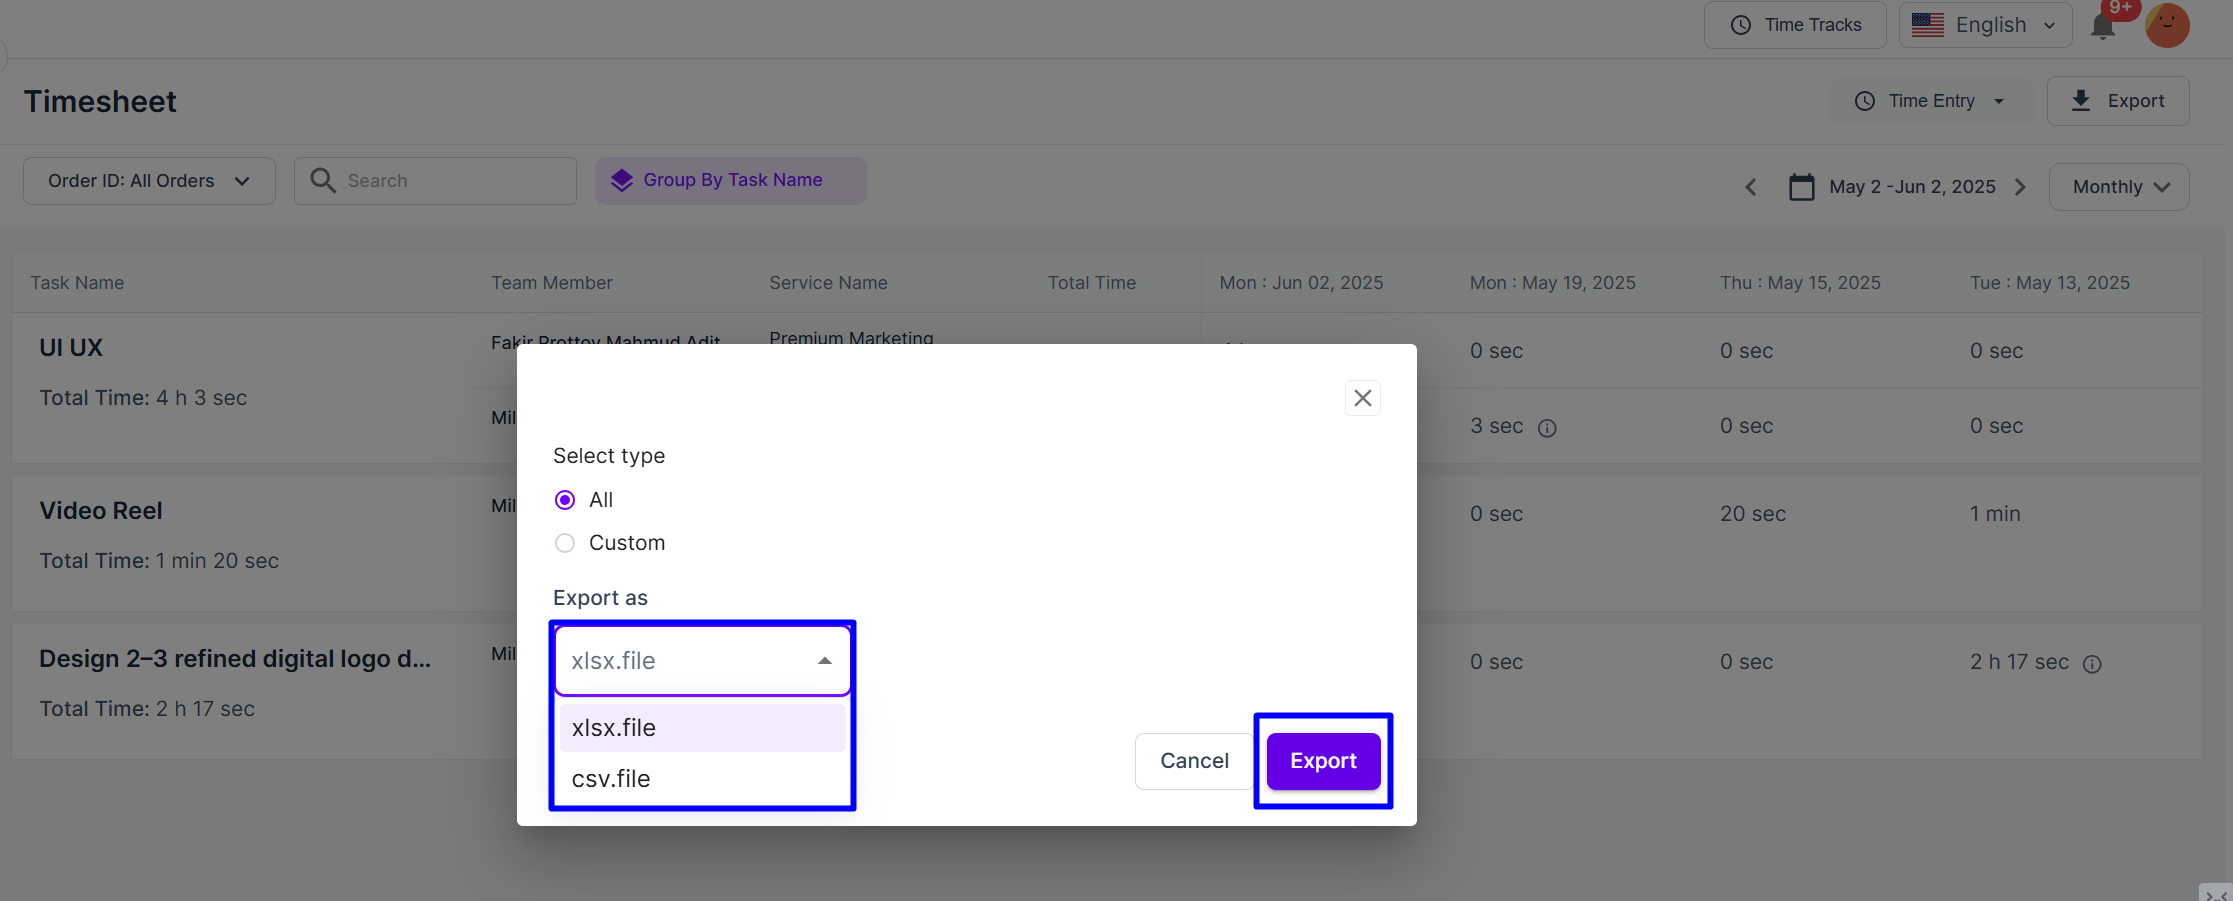This screenshot has width=2233, height=901.
Task: Close the export dialog with X
Action: coord(1362,398)
